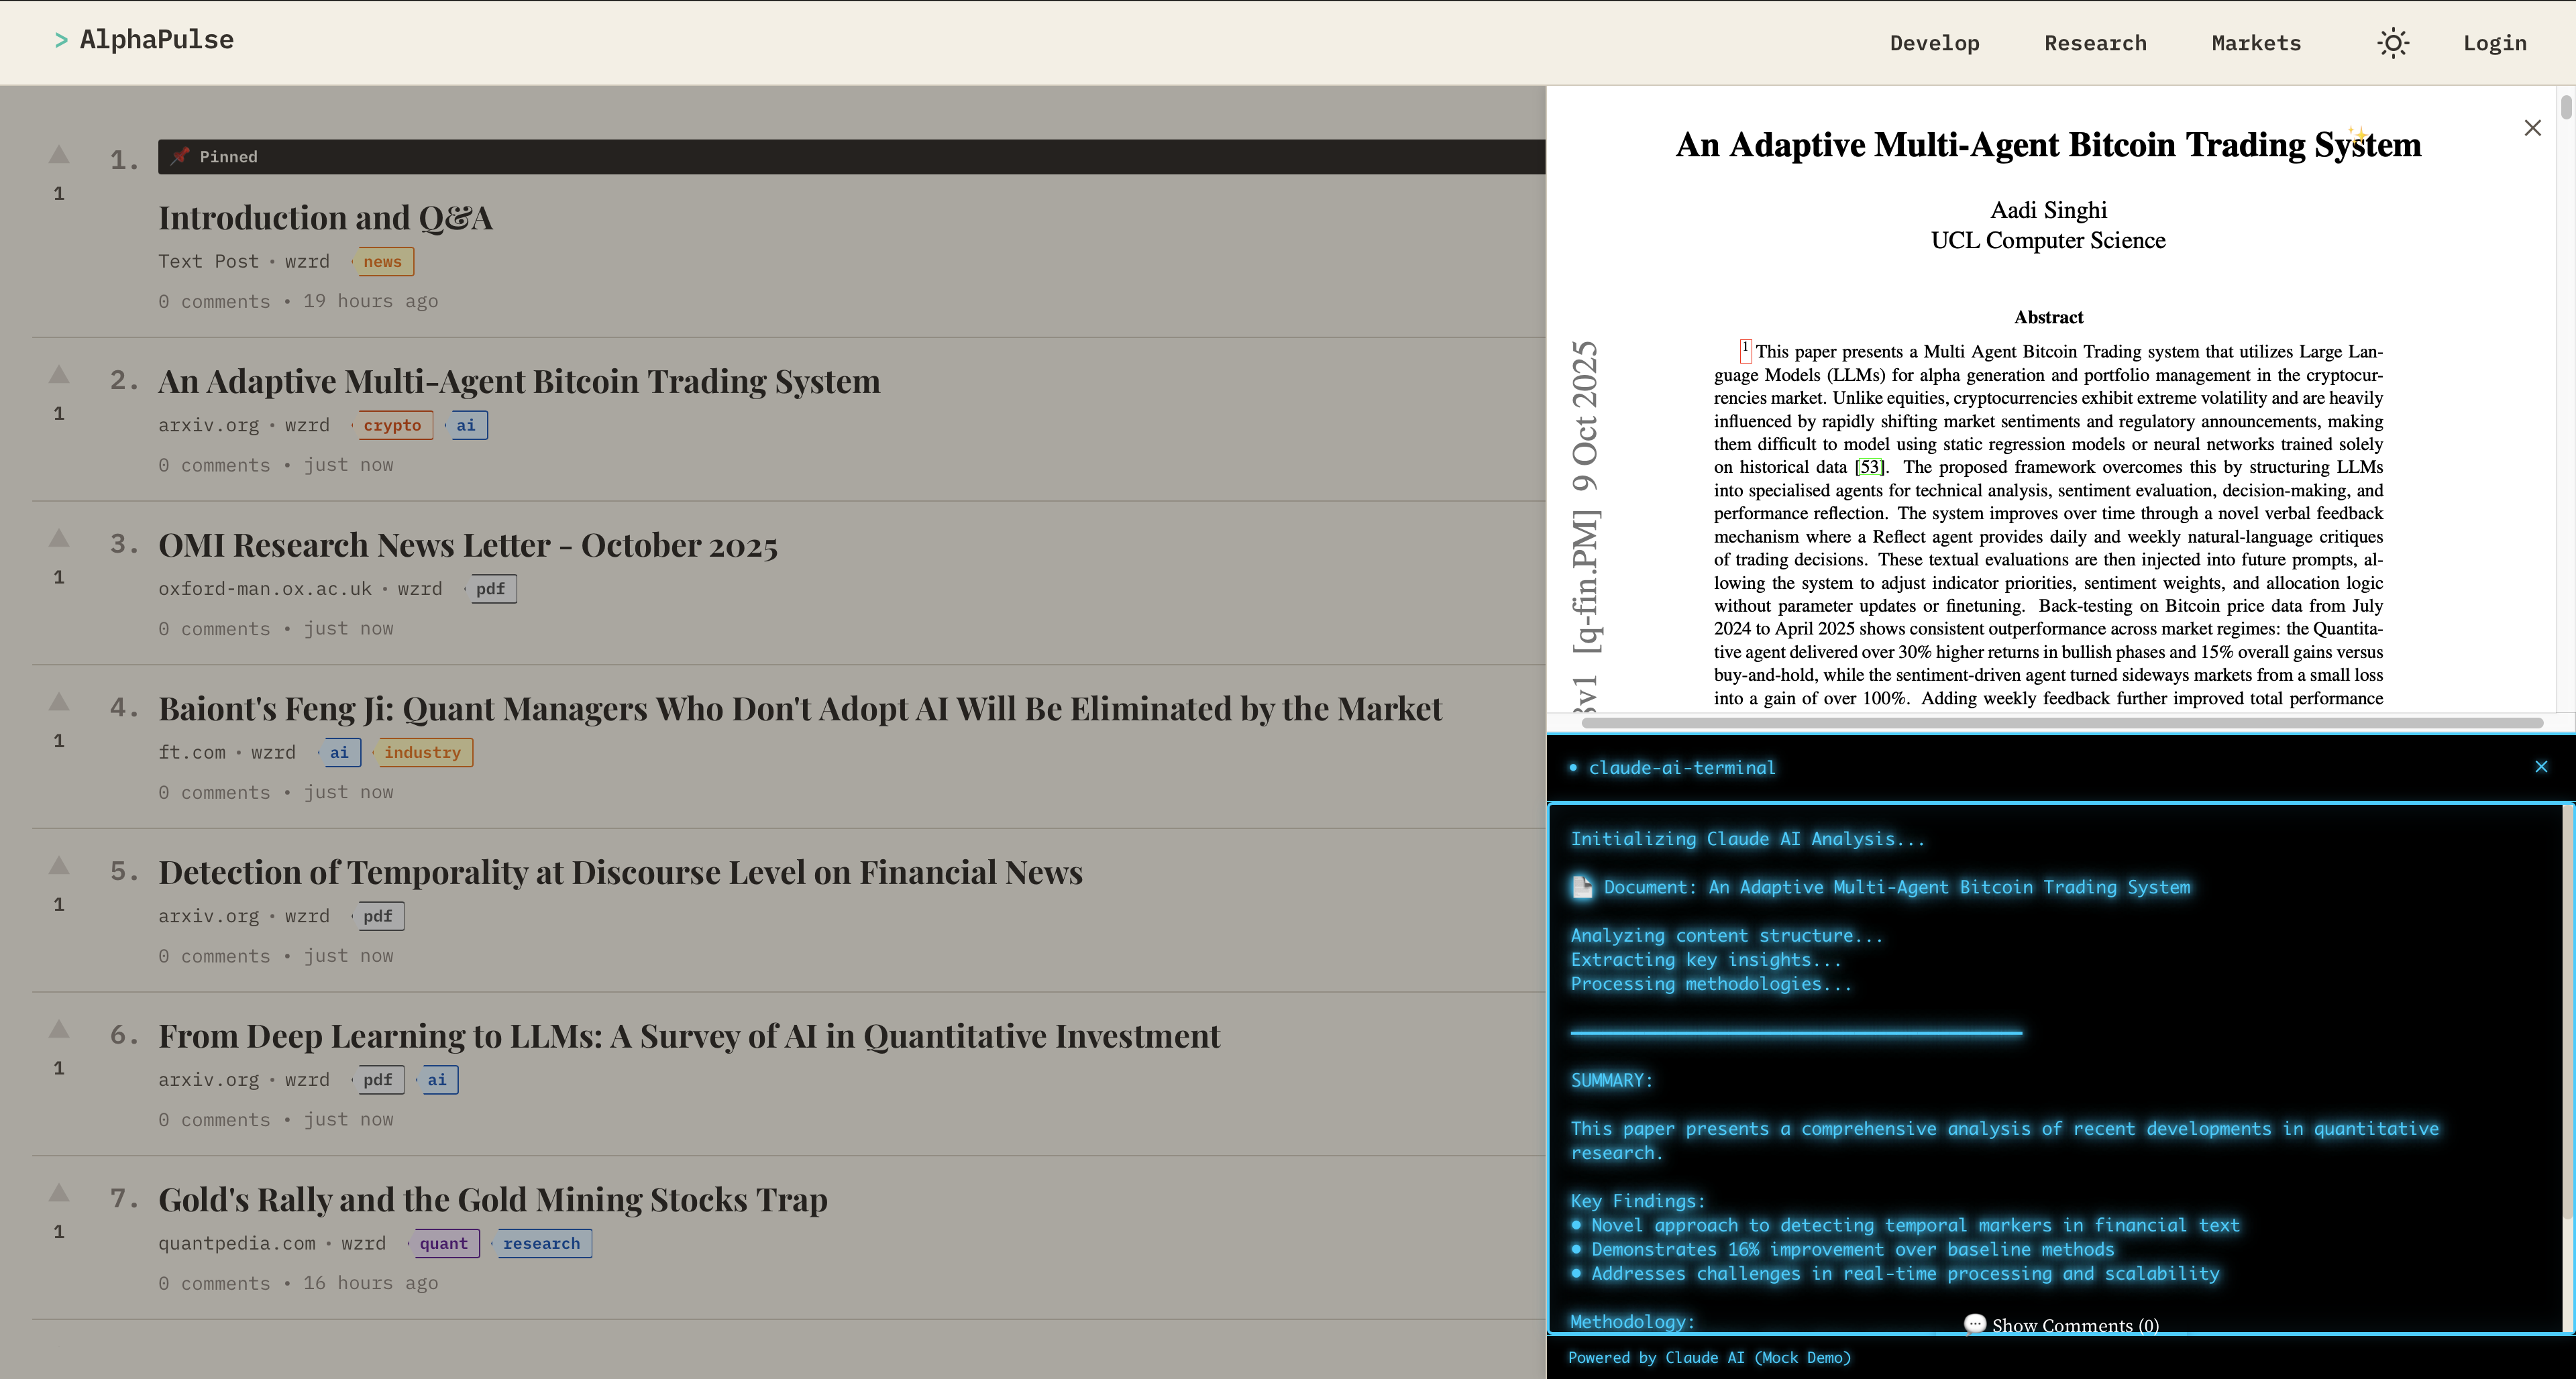Upvote the OMI Research News Letter post

point(59,539)
